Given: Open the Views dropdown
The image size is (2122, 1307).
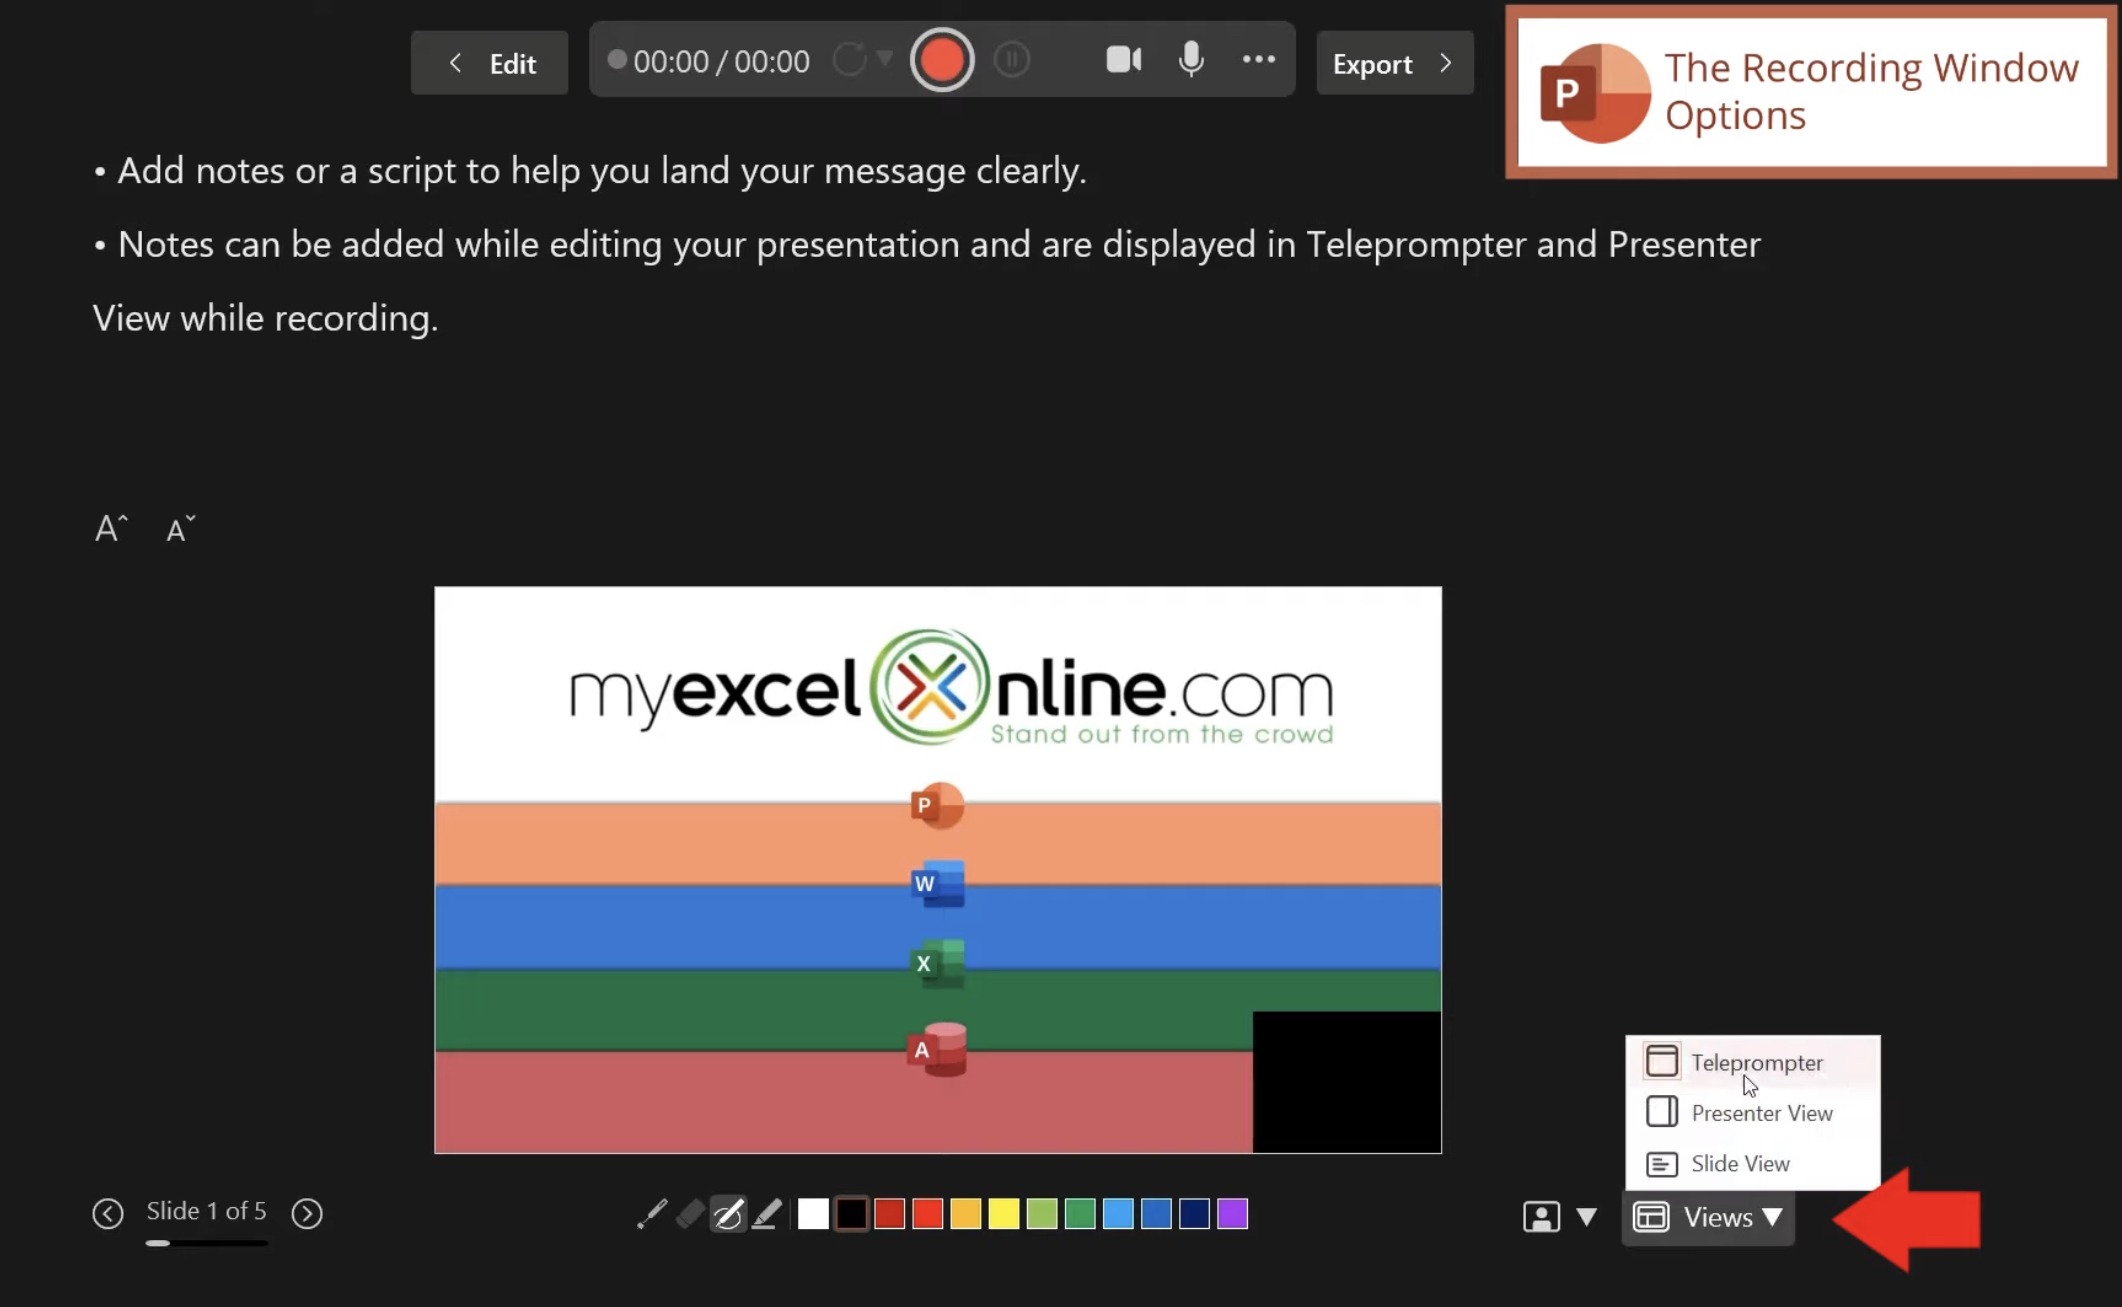Looking at the screenshot, I should [1708, 1217].
